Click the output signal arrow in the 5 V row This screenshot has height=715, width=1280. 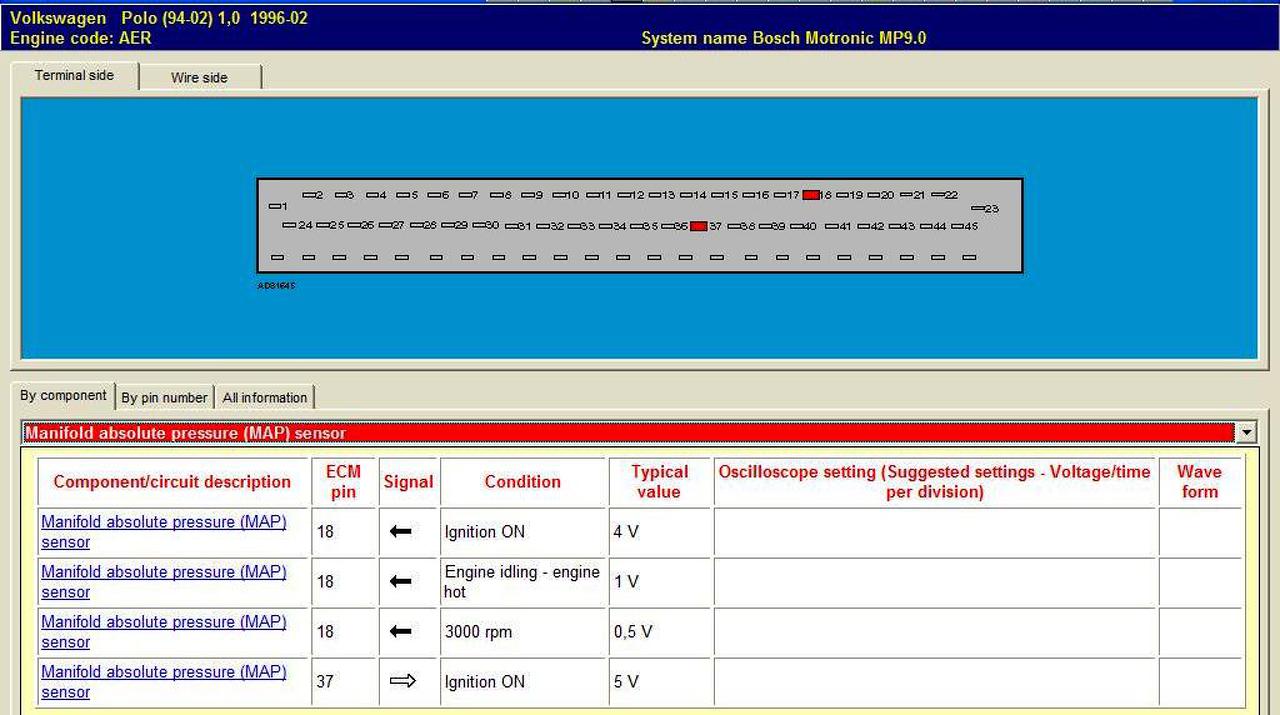pyautogui.click(x=402, y=682)
